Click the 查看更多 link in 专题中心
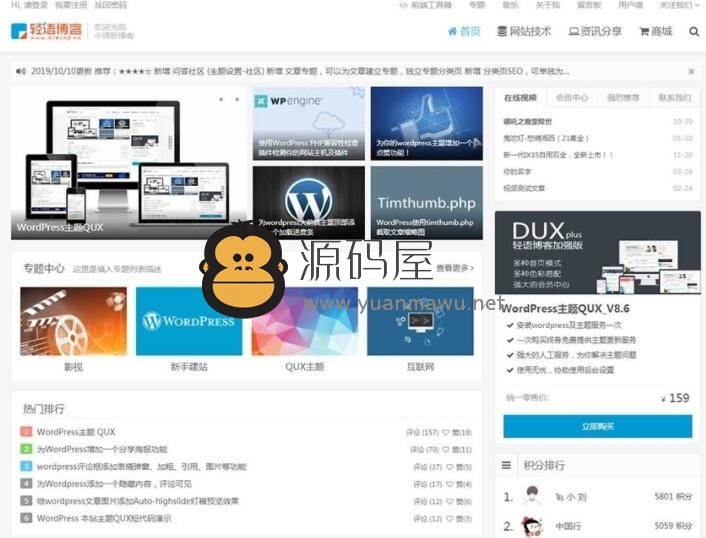This screenshot has width=706, height=538. point(455,268)
